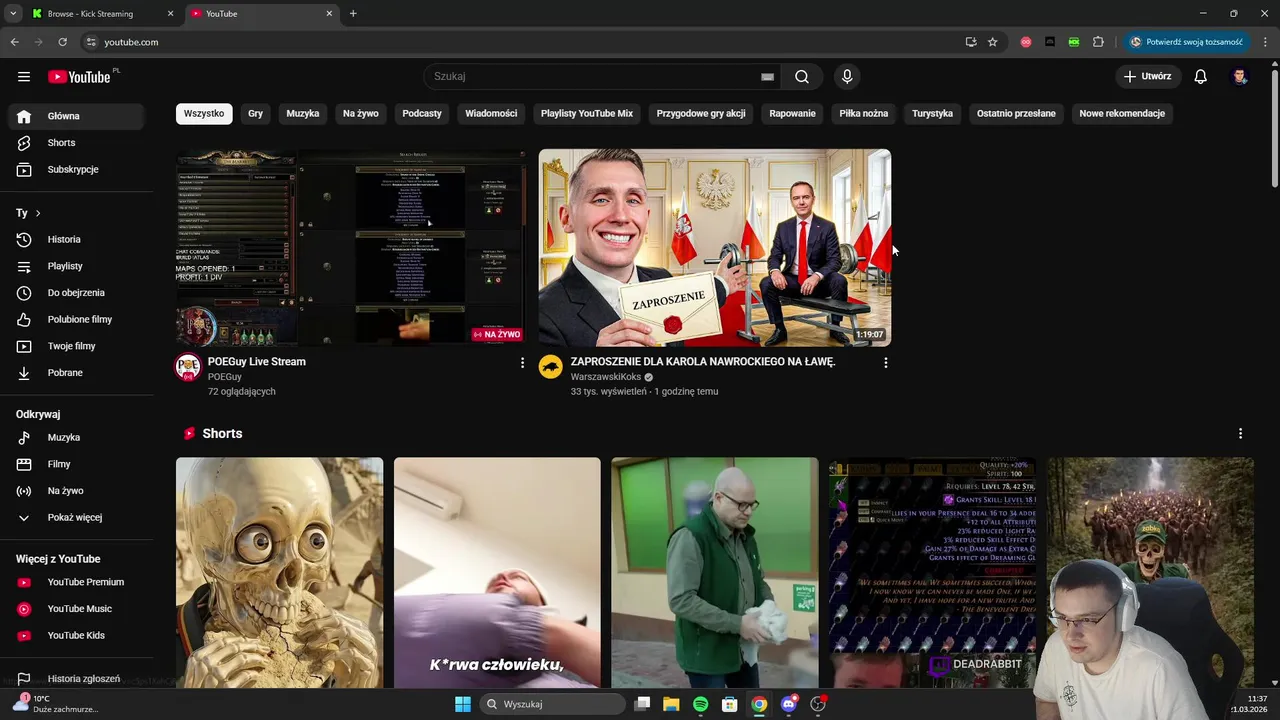Open POEGuy Live Stream thumbnail

[352, 248]
